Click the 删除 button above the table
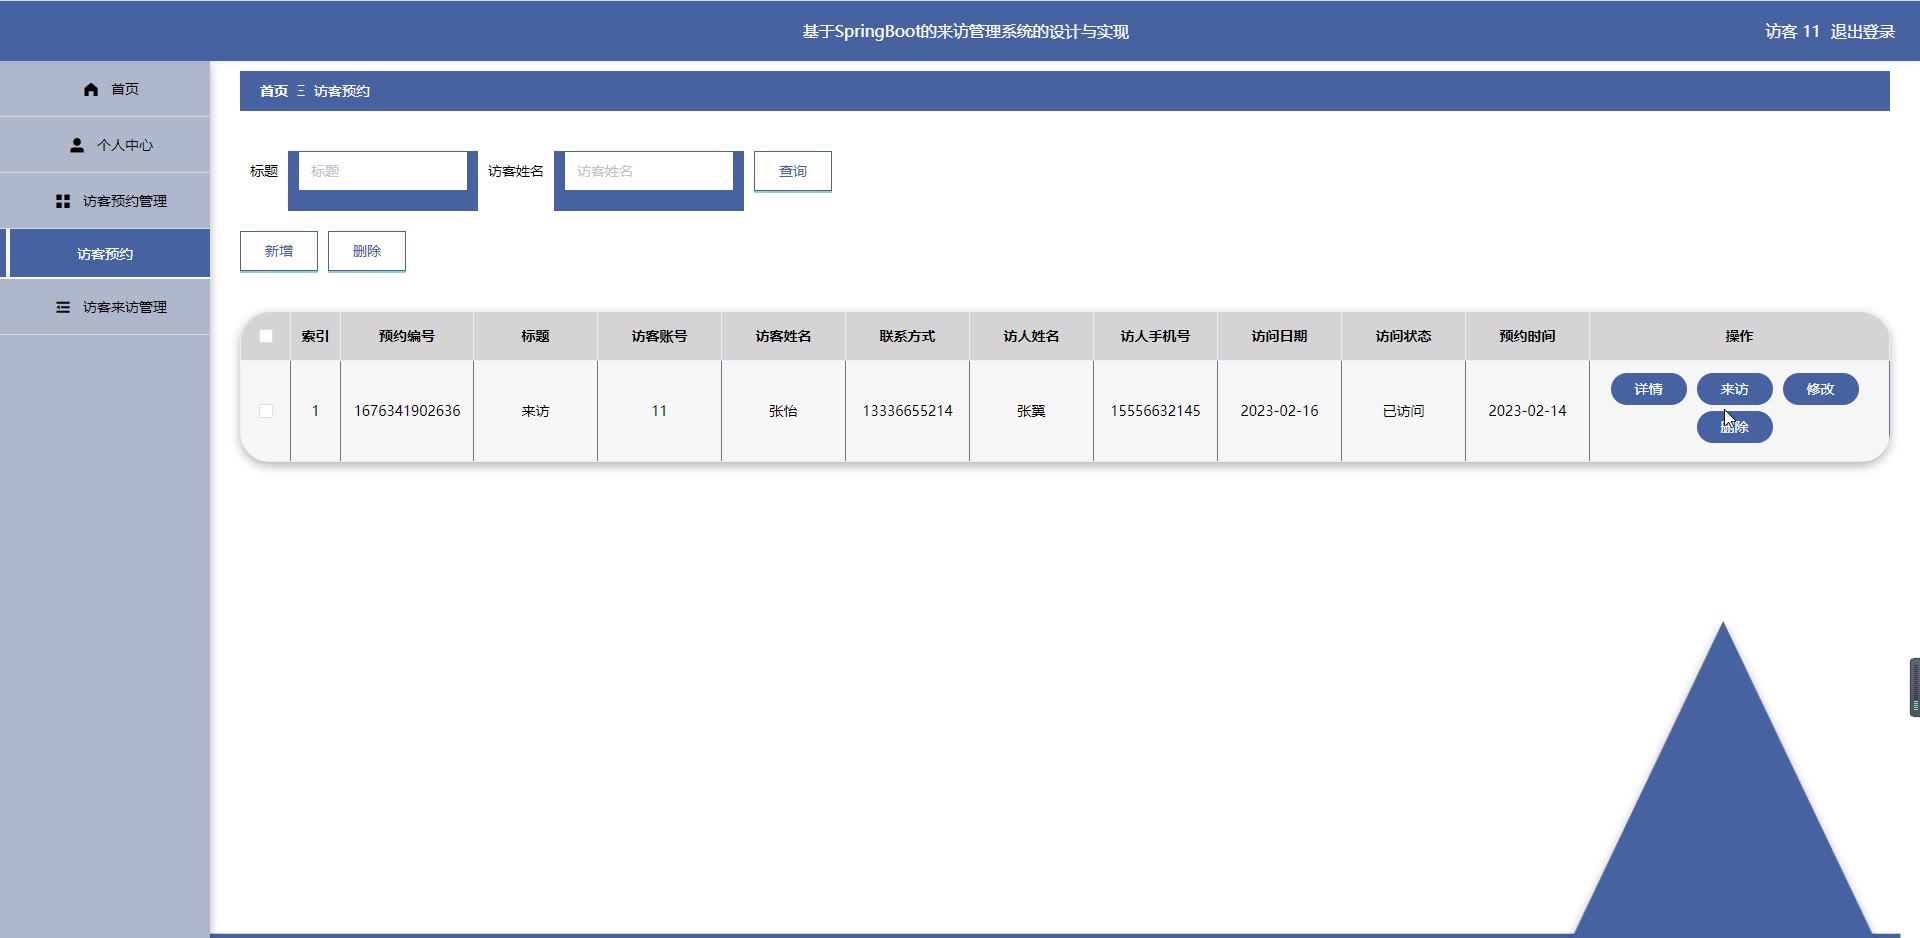Screen dimensions: 1920x938 point(367,251)
